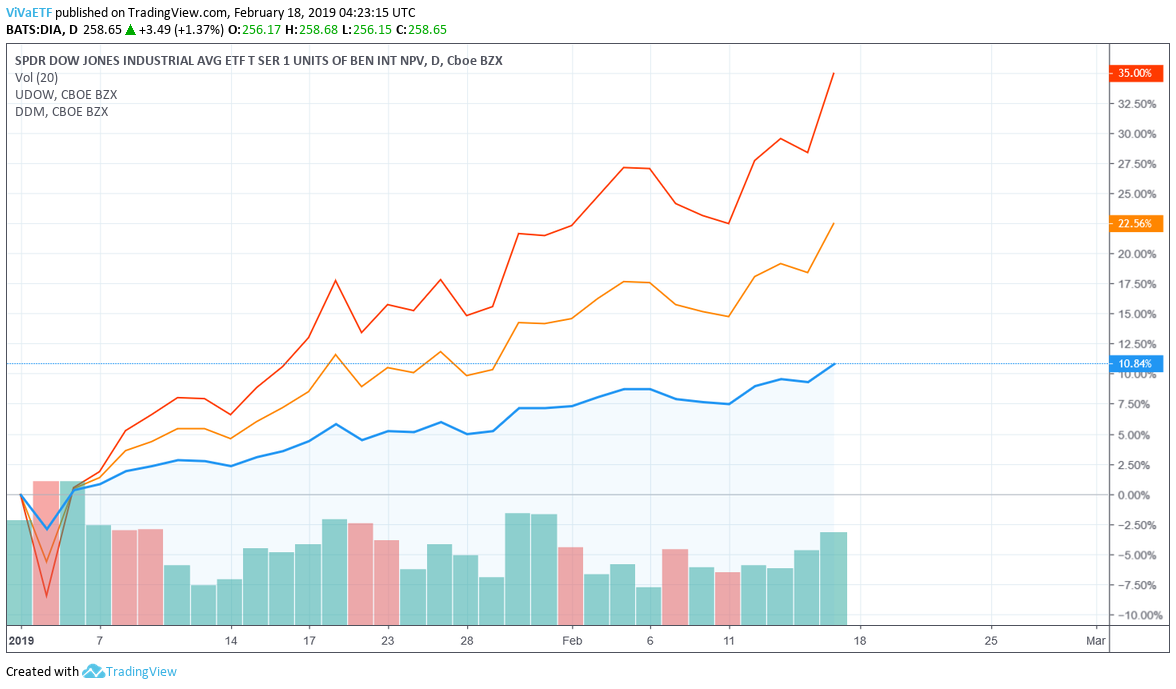Click the 'O:256.17' open price value
1176x689 pixels.
point(255,30)
